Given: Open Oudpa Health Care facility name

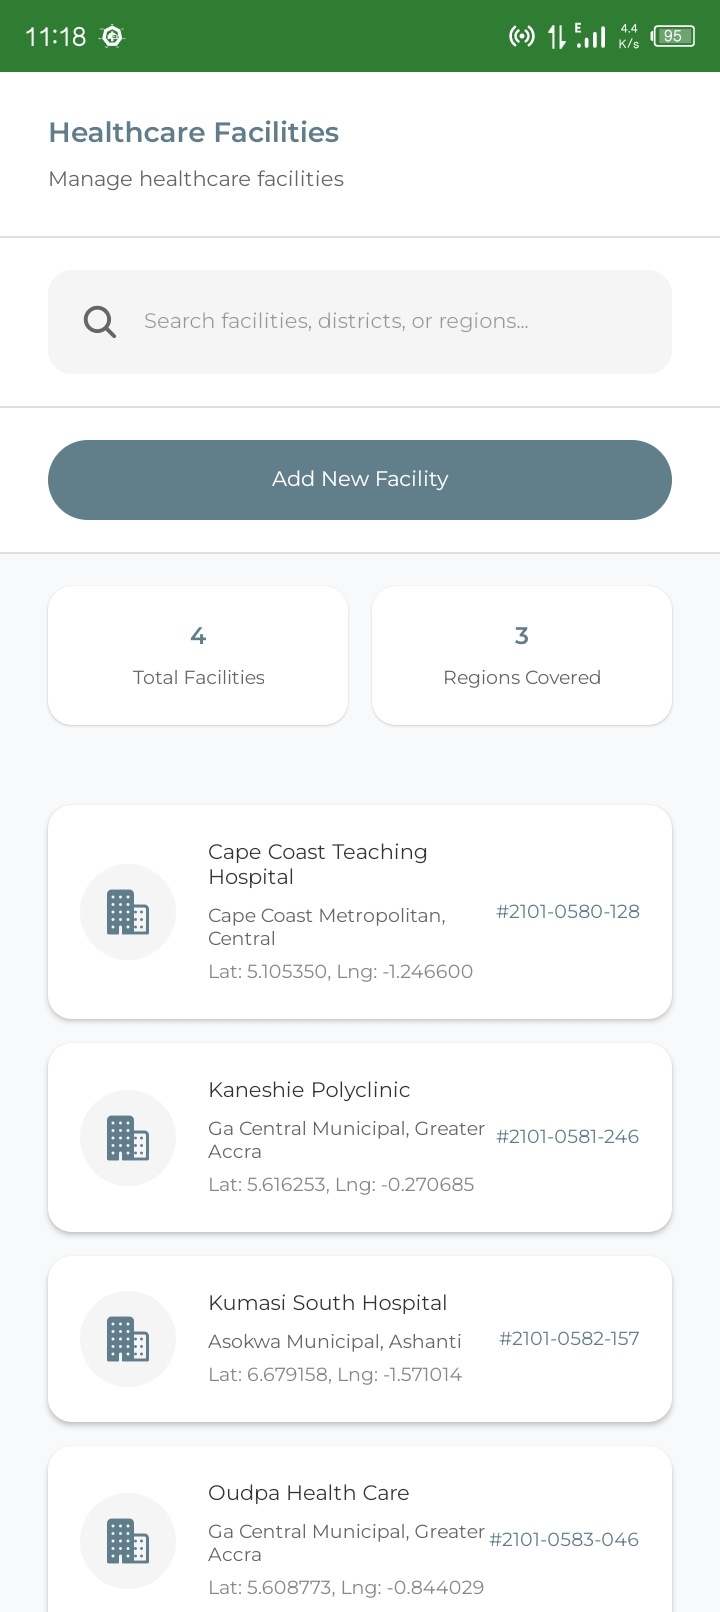Looking at the screenshot, I should click(308, 1493).
